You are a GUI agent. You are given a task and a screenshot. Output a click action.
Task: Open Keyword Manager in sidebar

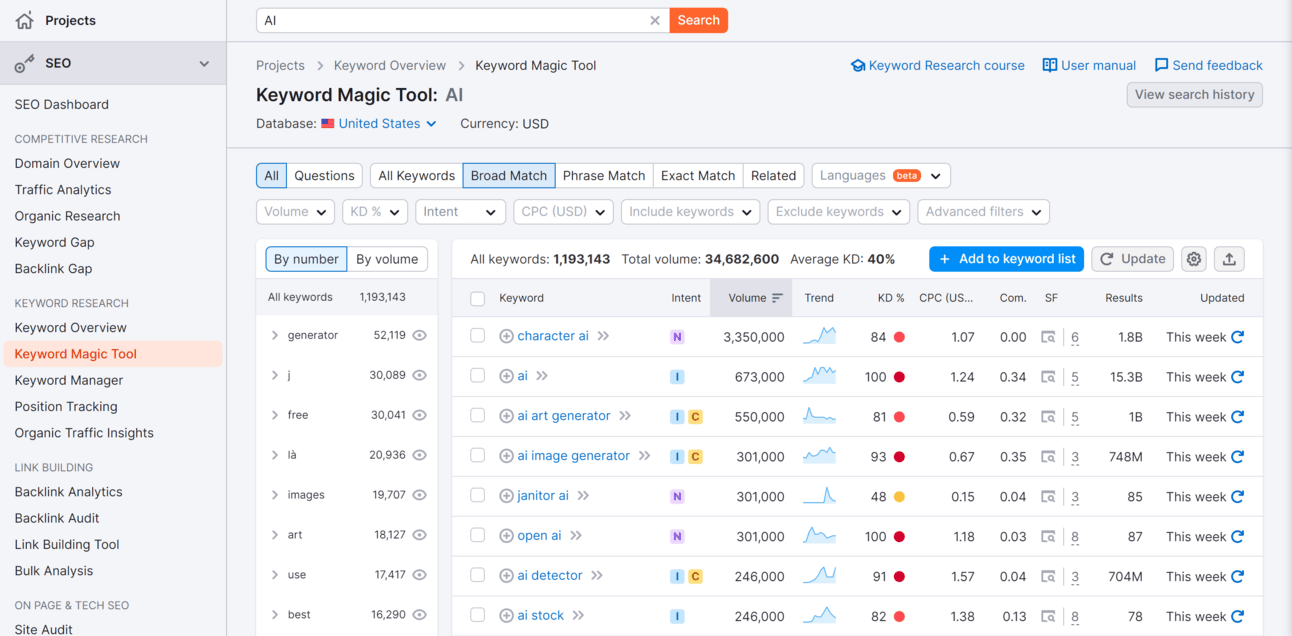pos(69,380)
